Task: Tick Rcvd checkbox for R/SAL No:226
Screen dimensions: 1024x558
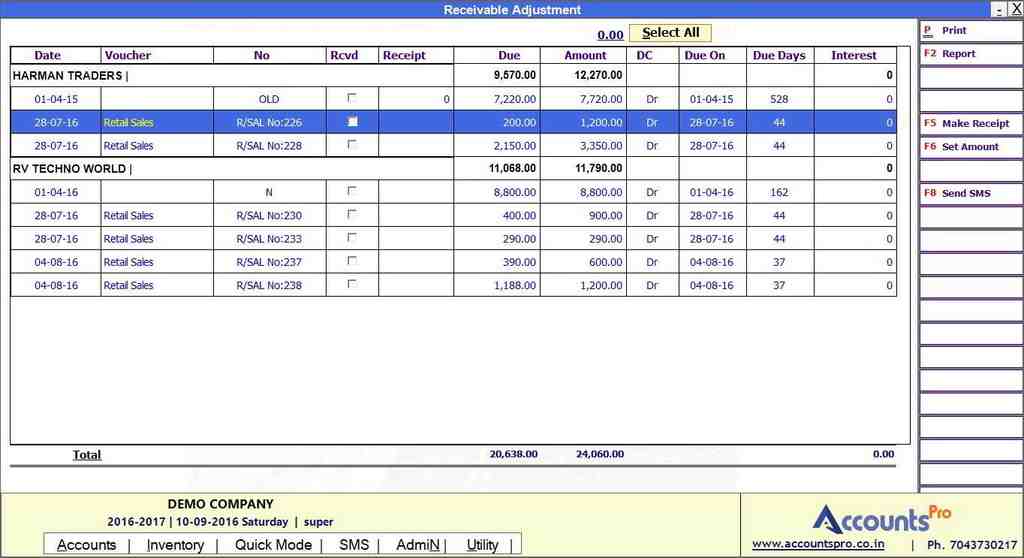Action: (x=352, y=122)
